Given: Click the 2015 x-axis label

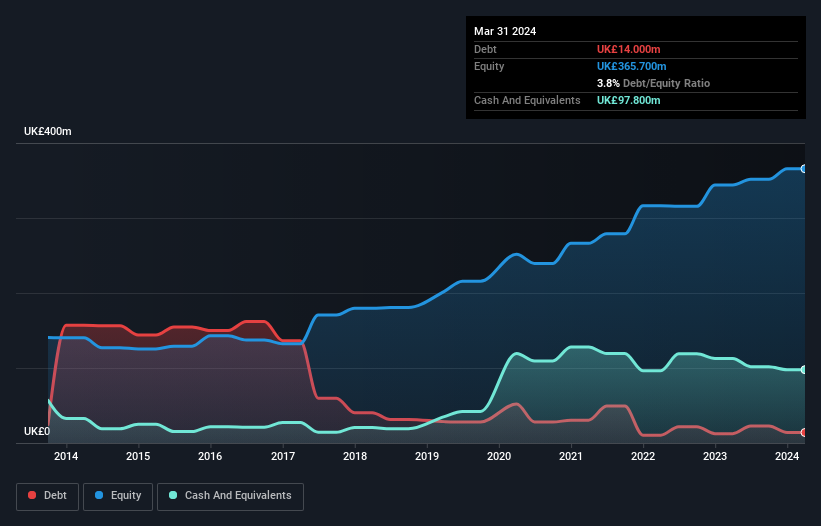Looking at the screenshot, I should tap(138, 456).
